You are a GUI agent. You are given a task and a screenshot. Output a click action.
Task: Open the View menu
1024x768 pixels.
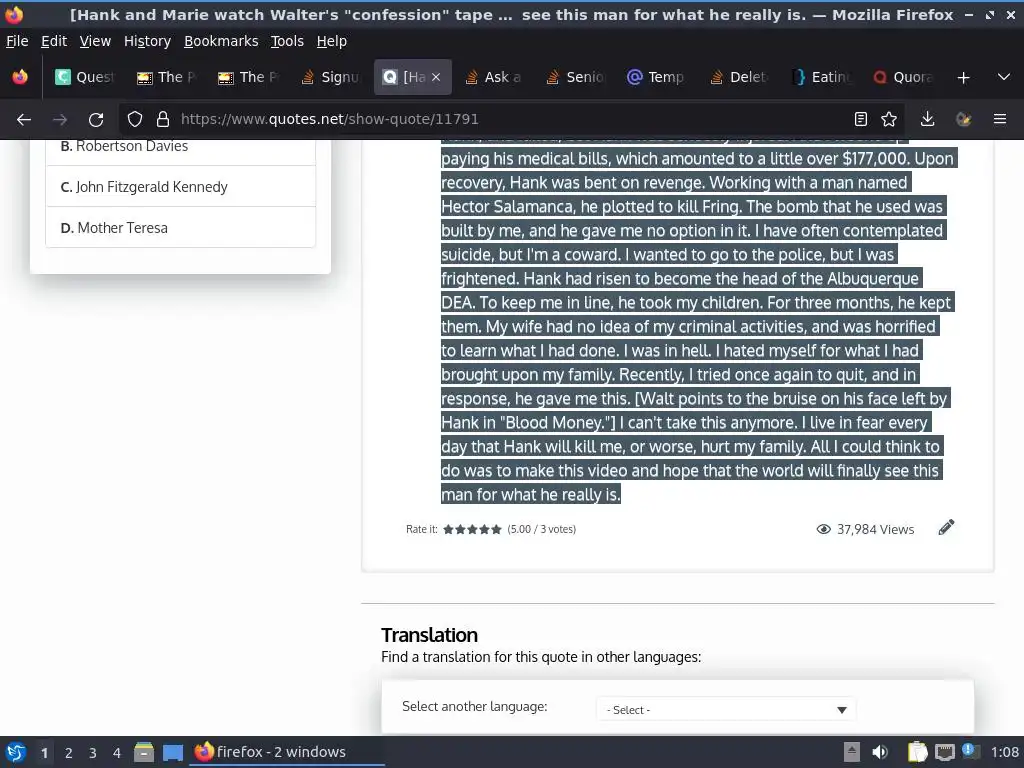click(95, 41)
